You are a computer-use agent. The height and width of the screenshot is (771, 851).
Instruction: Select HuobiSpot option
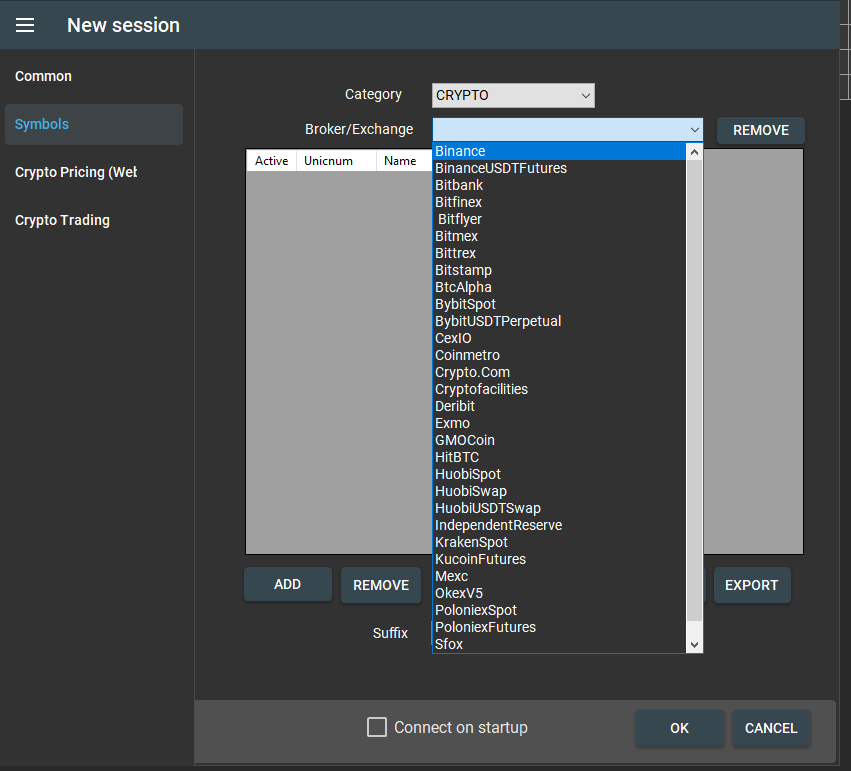[560, 474]
